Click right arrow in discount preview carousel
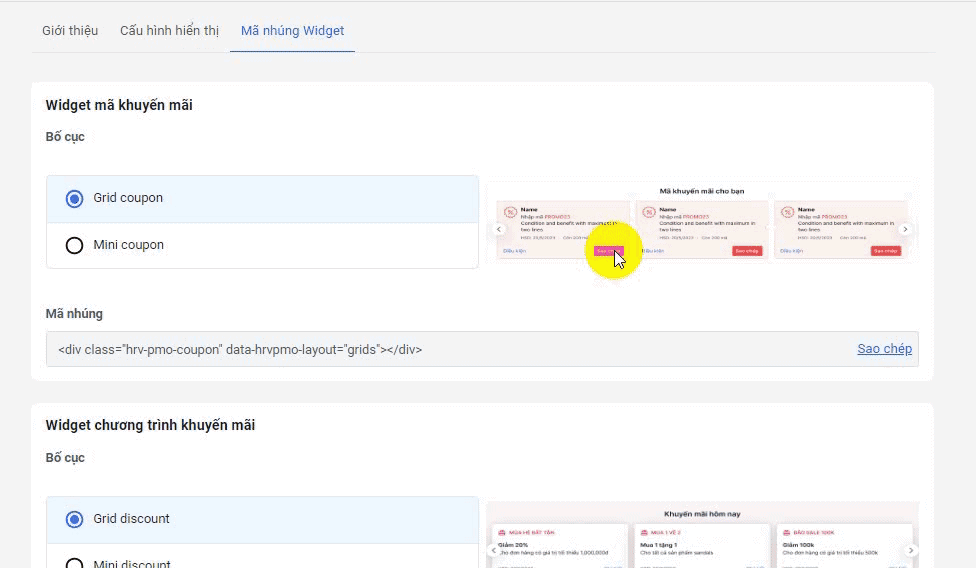976x568 pixels. tap(910, 550)
